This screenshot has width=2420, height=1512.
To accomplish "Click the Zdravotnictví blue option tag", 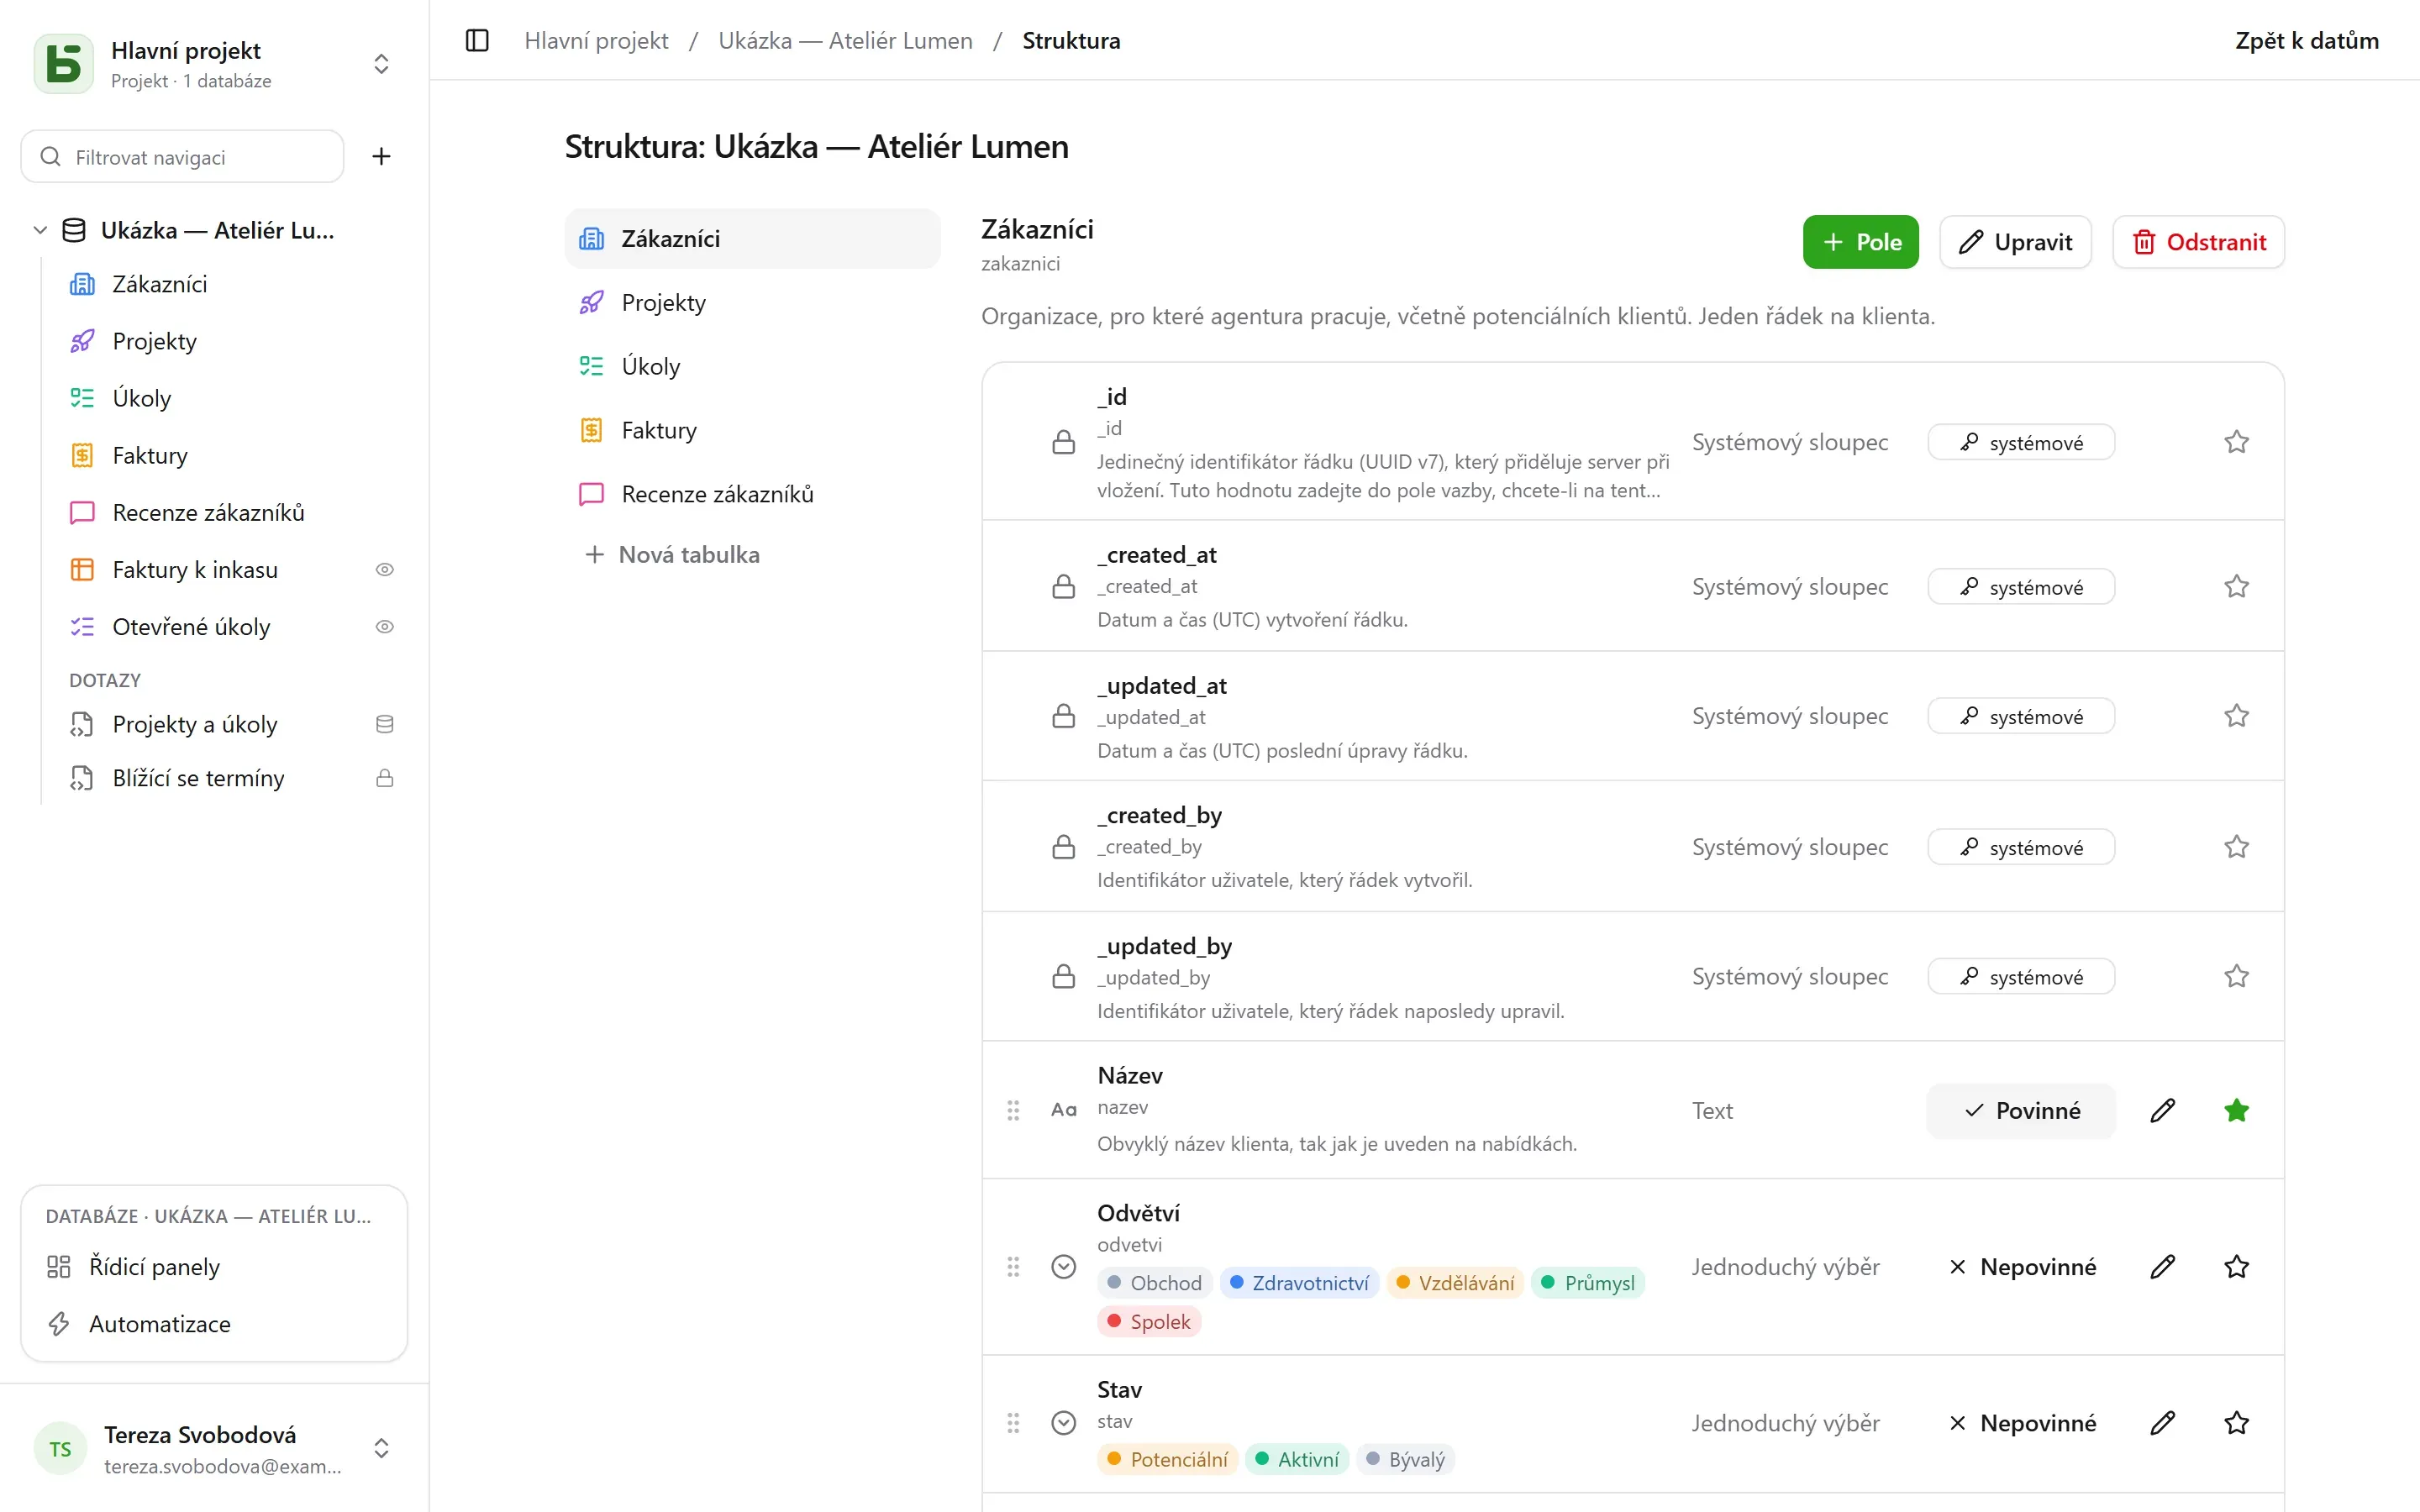I will [1299, 1283].
